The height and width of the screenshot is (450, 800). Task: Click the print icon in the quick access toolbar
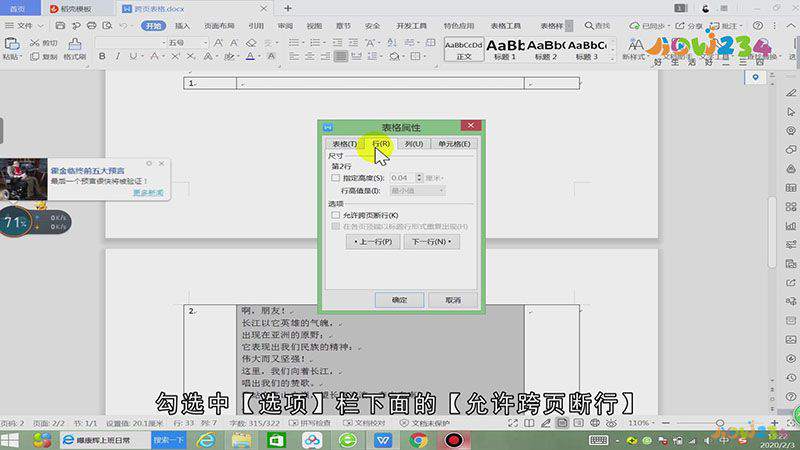click(x=91, y=25)
